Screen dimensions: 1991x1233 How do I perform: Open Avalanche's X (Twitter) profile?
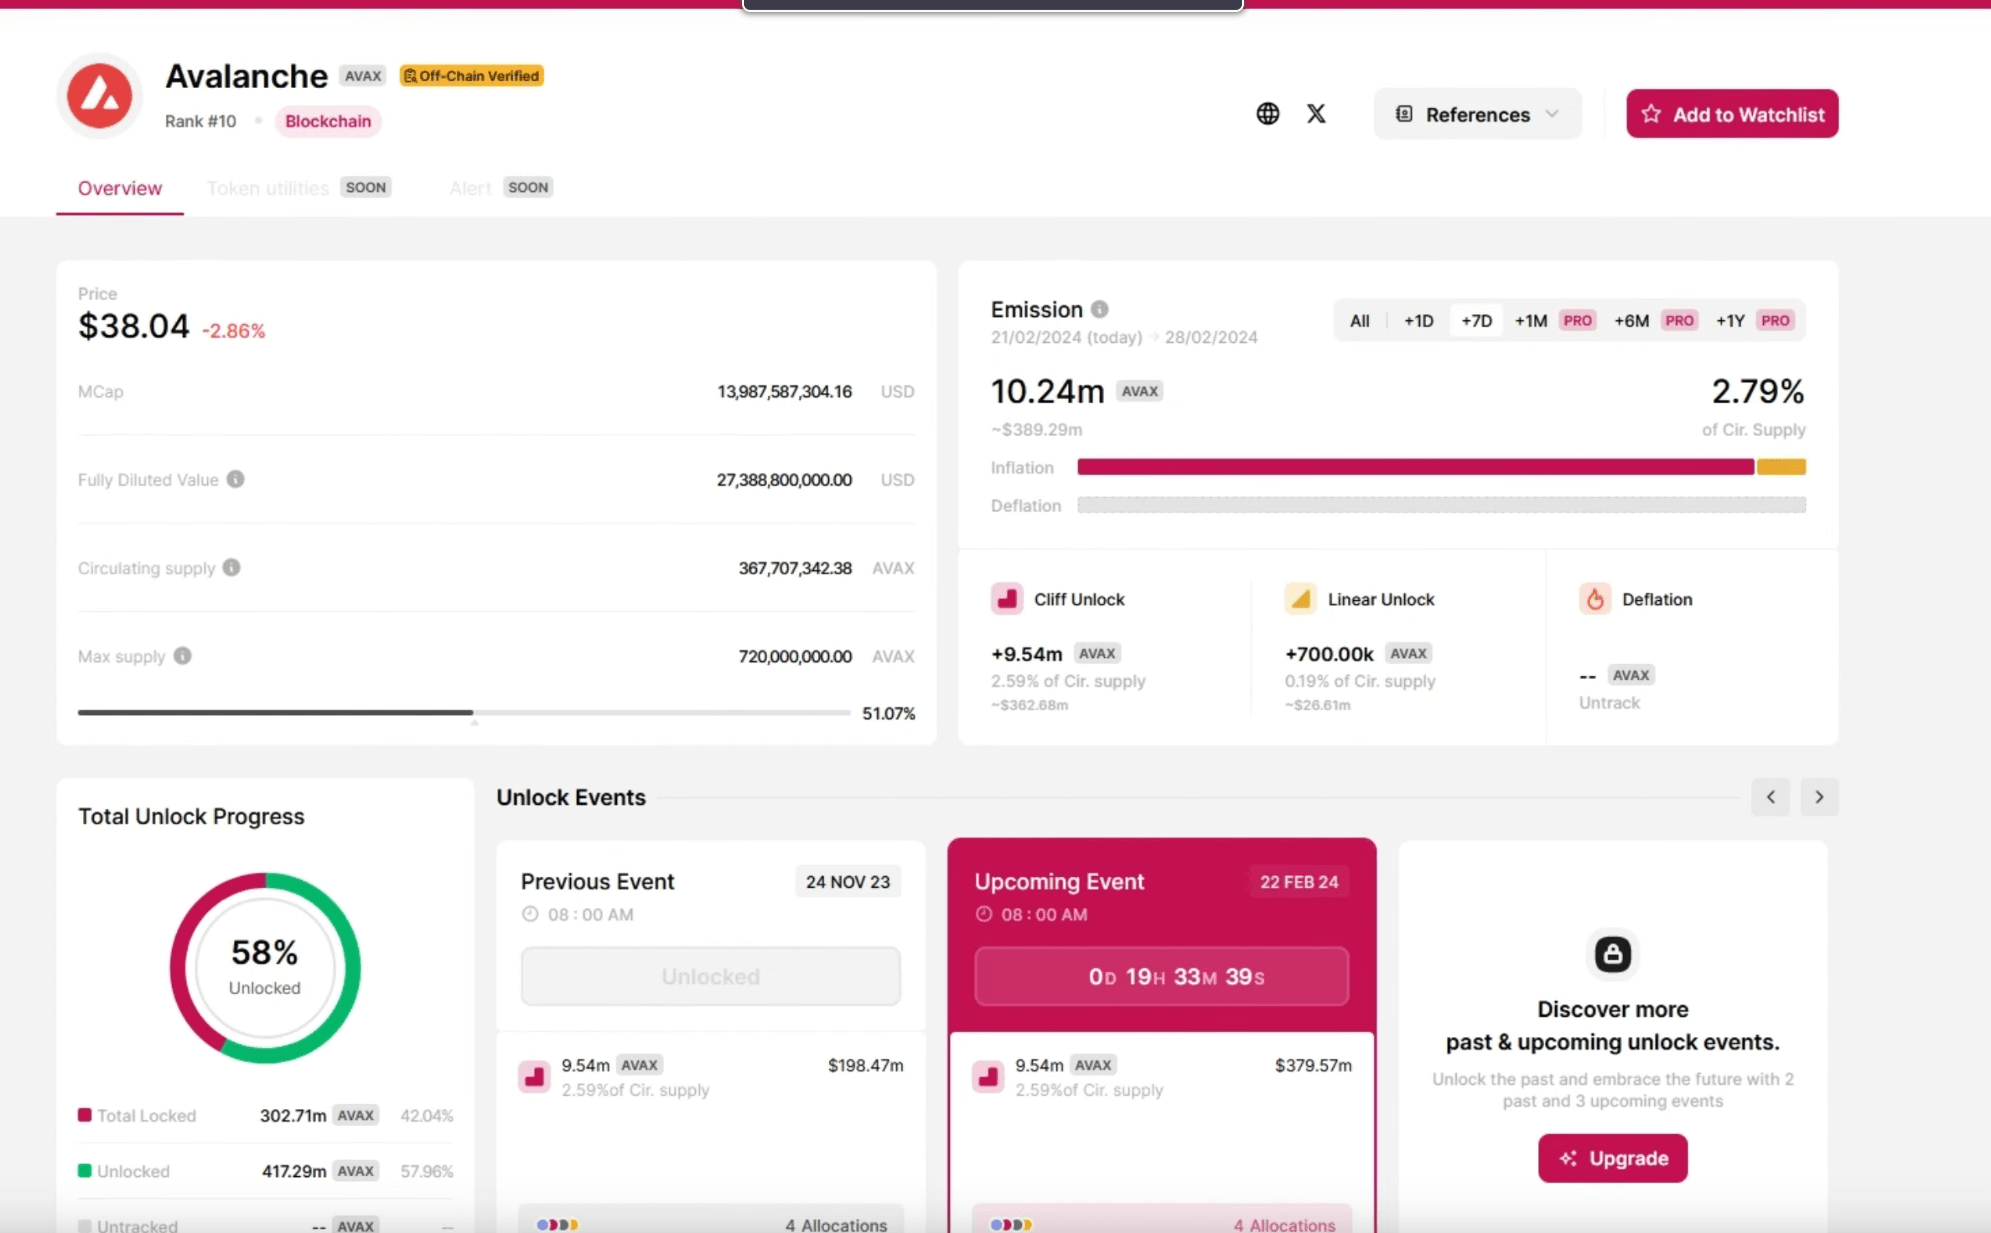1316,113
